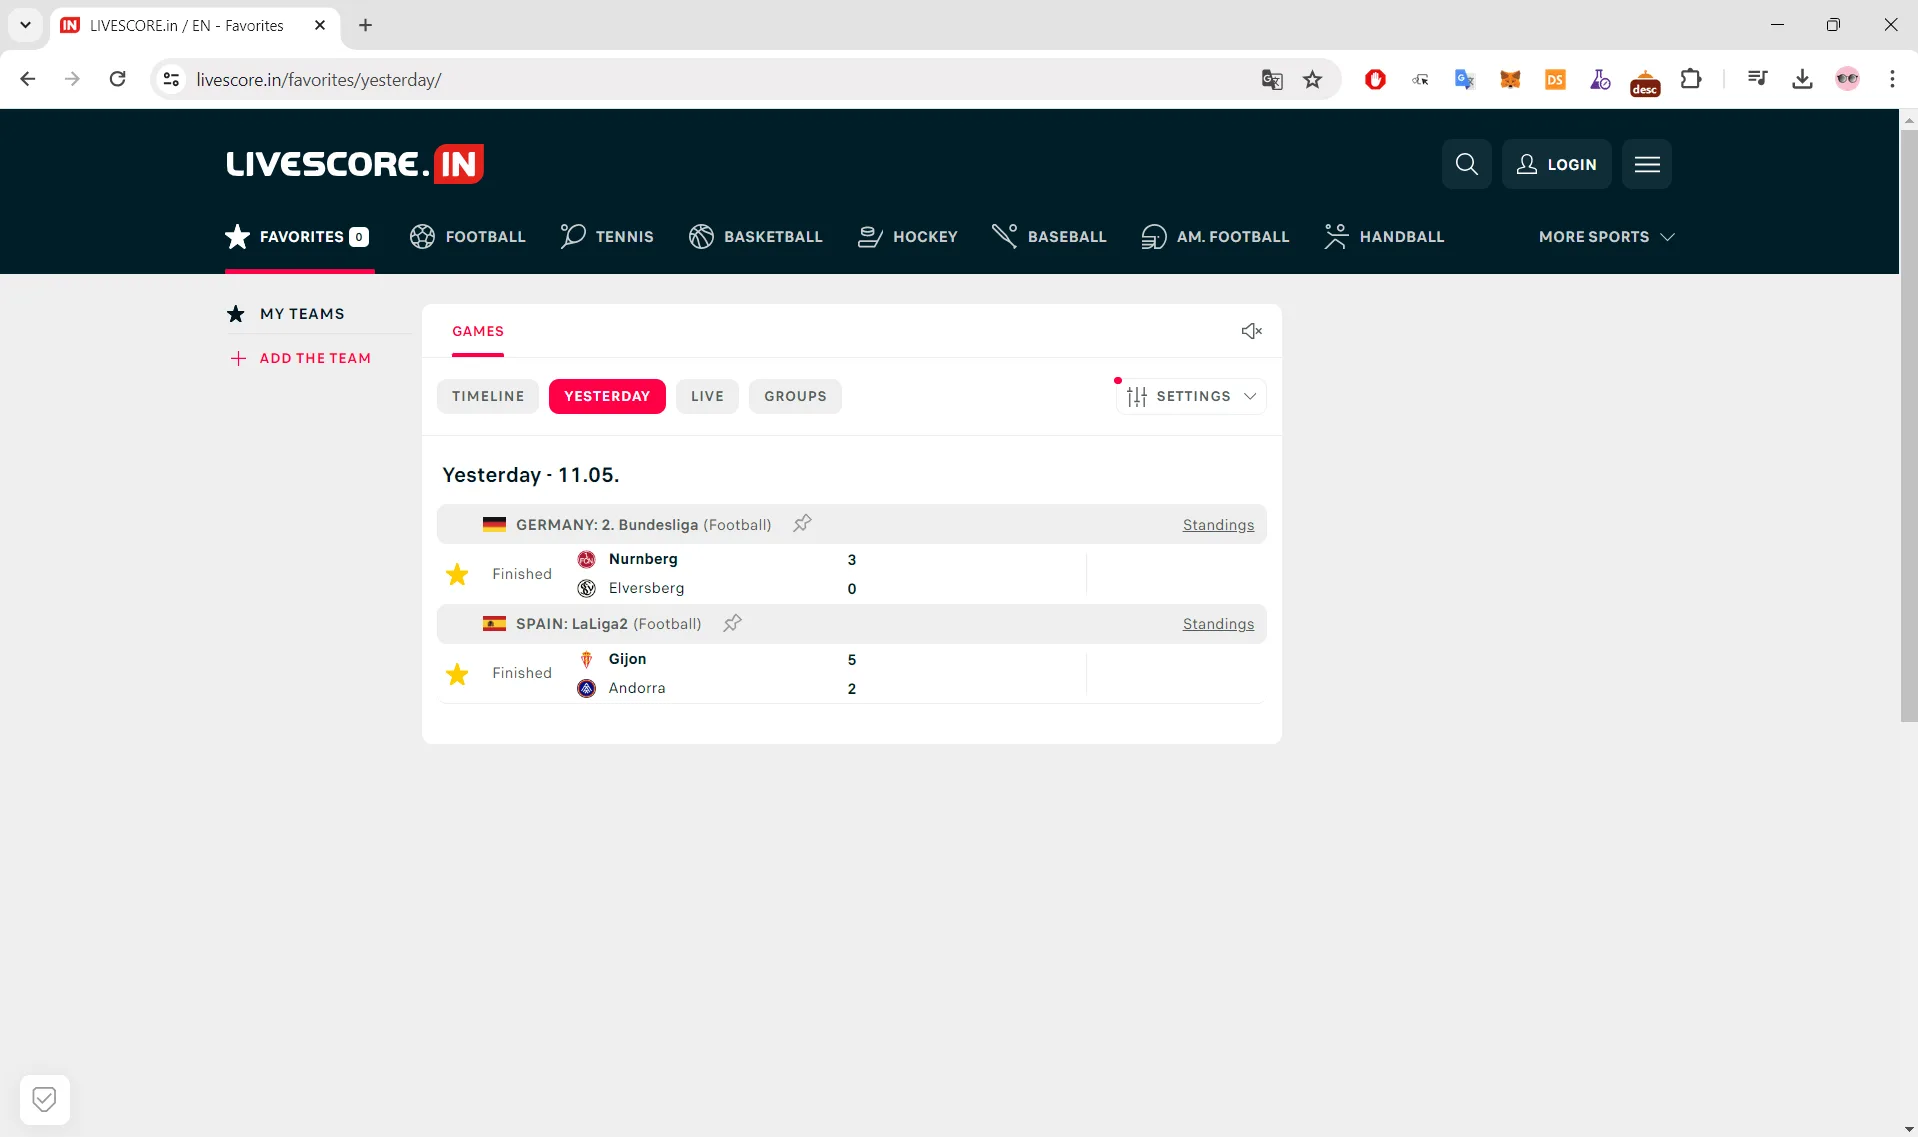Go to the Am. Football section

click(1215, 237)
